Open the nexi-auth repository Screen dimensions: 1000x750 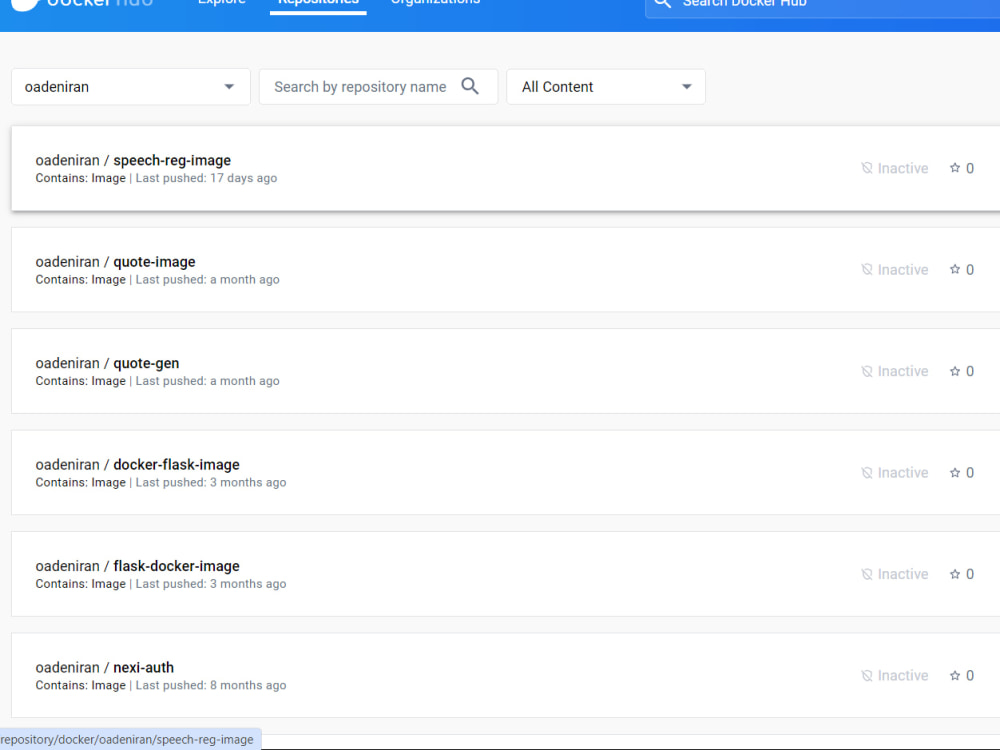[143, 667]
